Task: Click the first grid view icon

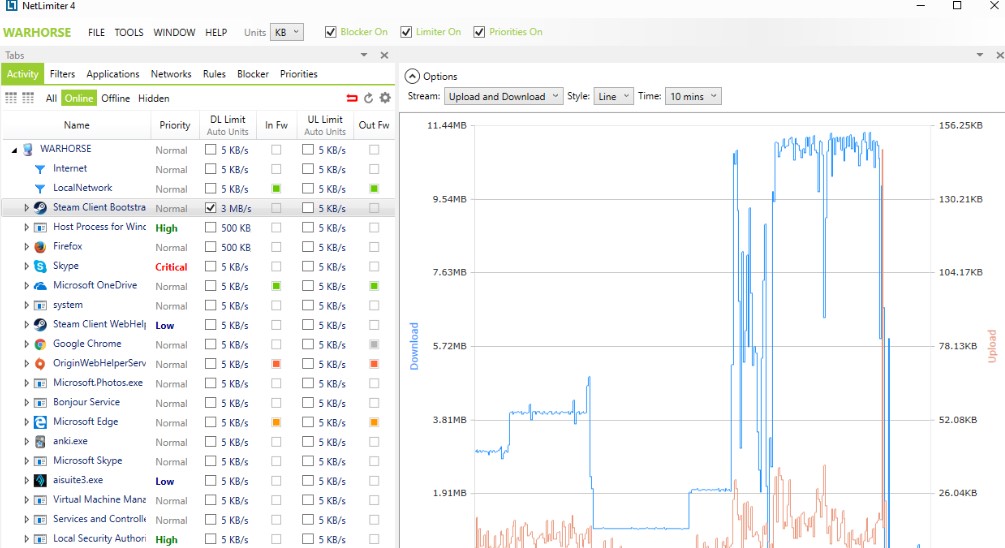Action: coord(11,98)
